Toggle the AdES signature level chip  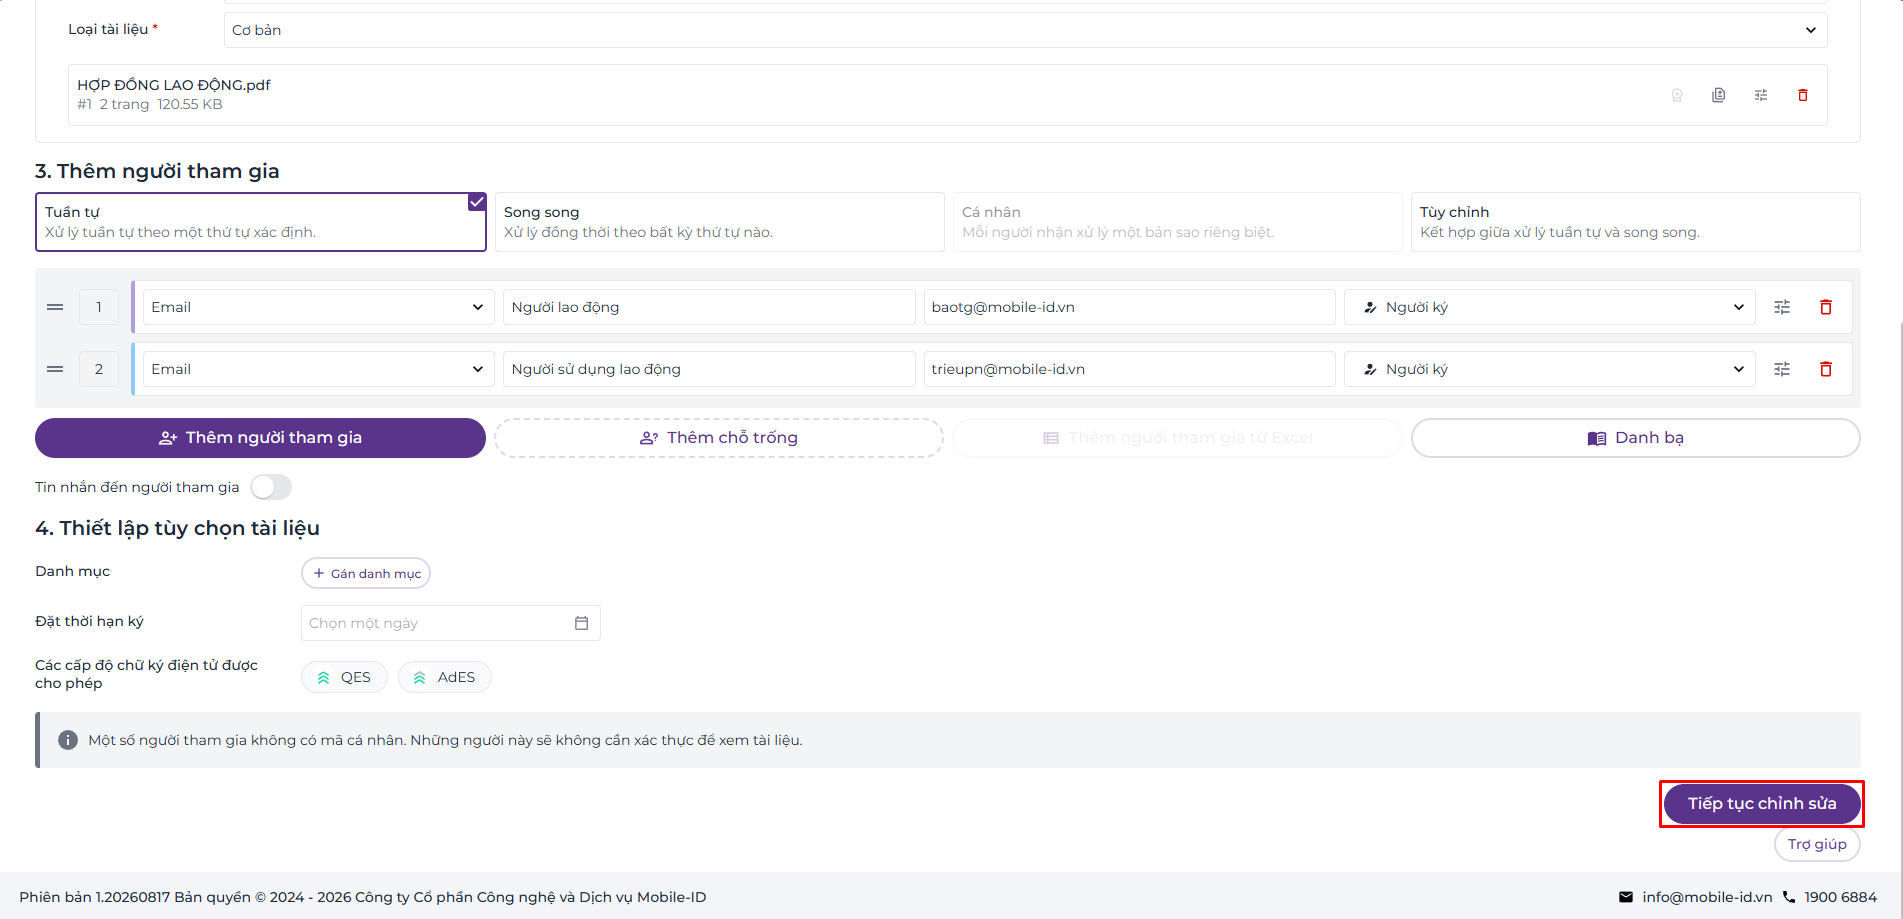coord(445,677)
